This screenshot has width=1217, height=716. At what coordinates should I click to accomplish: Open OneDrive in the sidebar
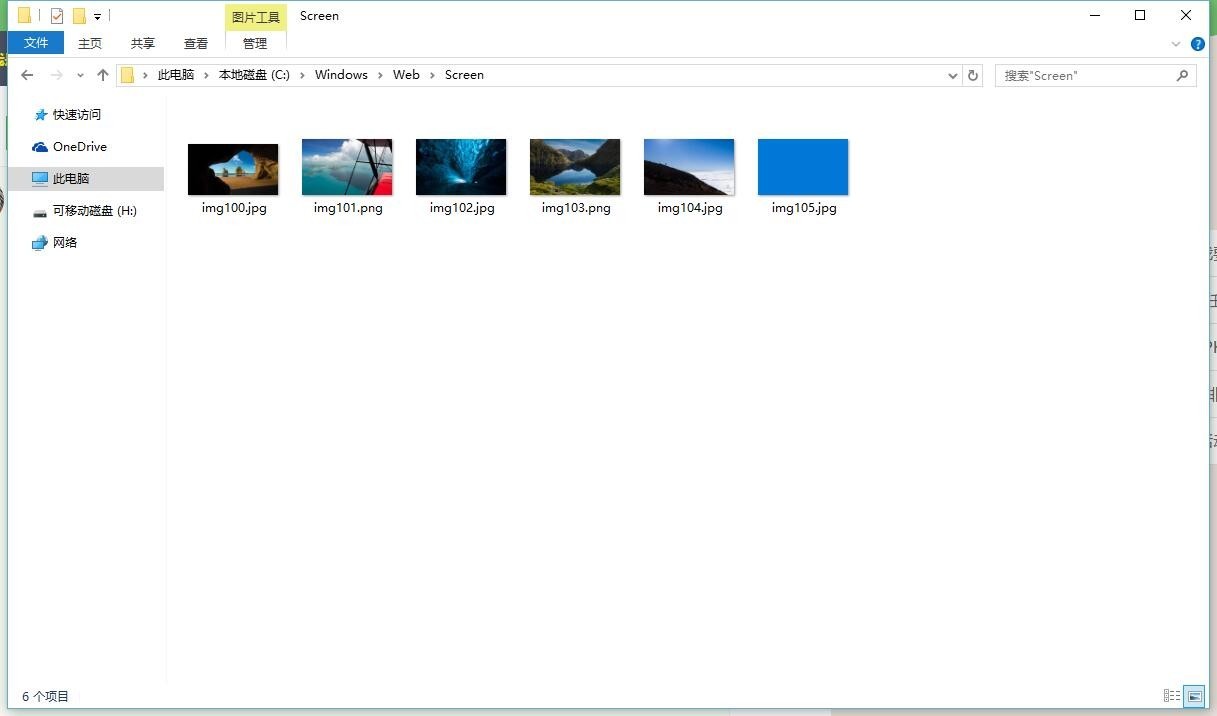click(80, 147)
